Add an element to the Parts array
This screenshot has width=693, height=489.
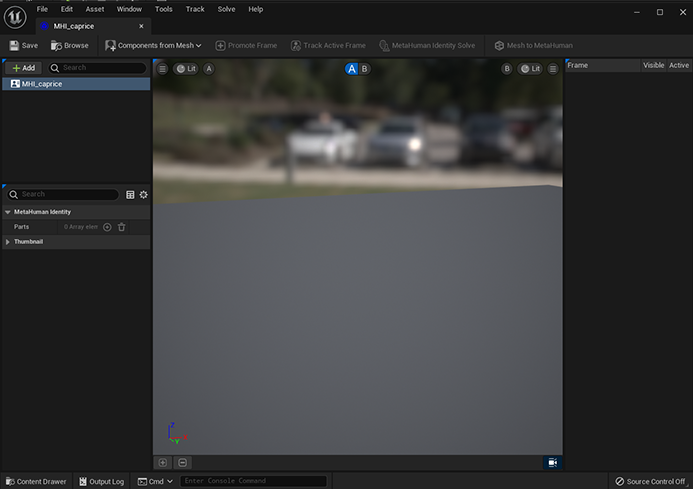108,227
